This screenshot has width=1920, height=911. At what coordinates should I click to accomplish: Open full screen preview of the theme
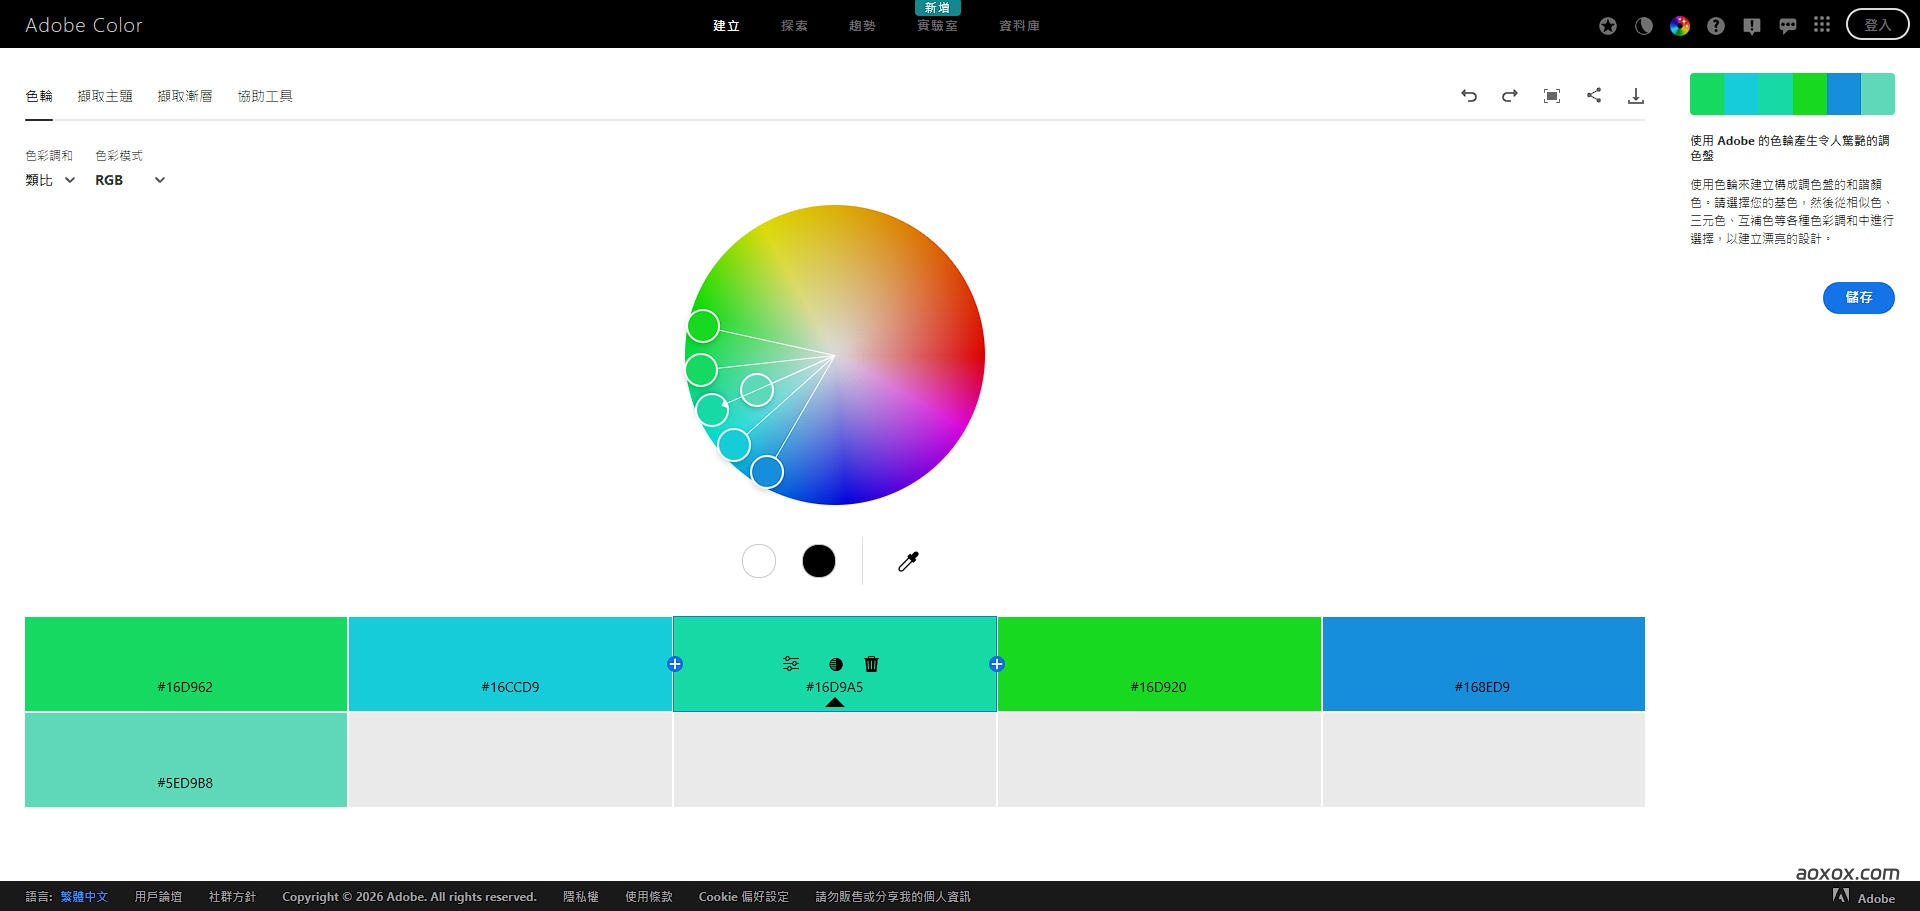coord(1552,96)
